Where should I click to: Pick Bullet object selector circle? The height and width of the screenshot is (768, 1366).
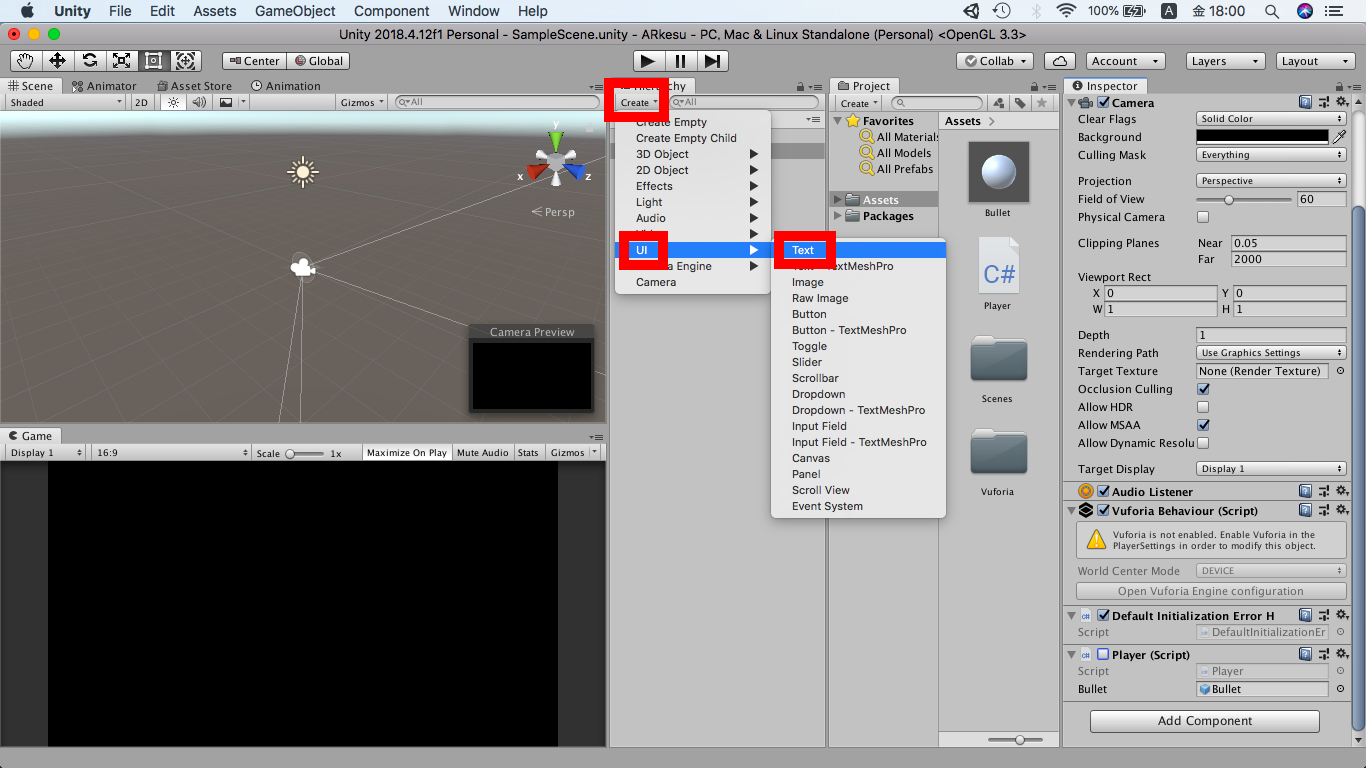[x=1340, y=689]
